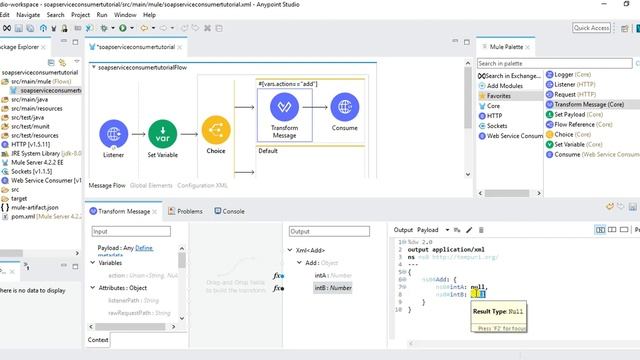Viewport: 640px width, 360px height.
Task: Click the Open Perspective icon near Quick Access
Action: tap(624, 28)
